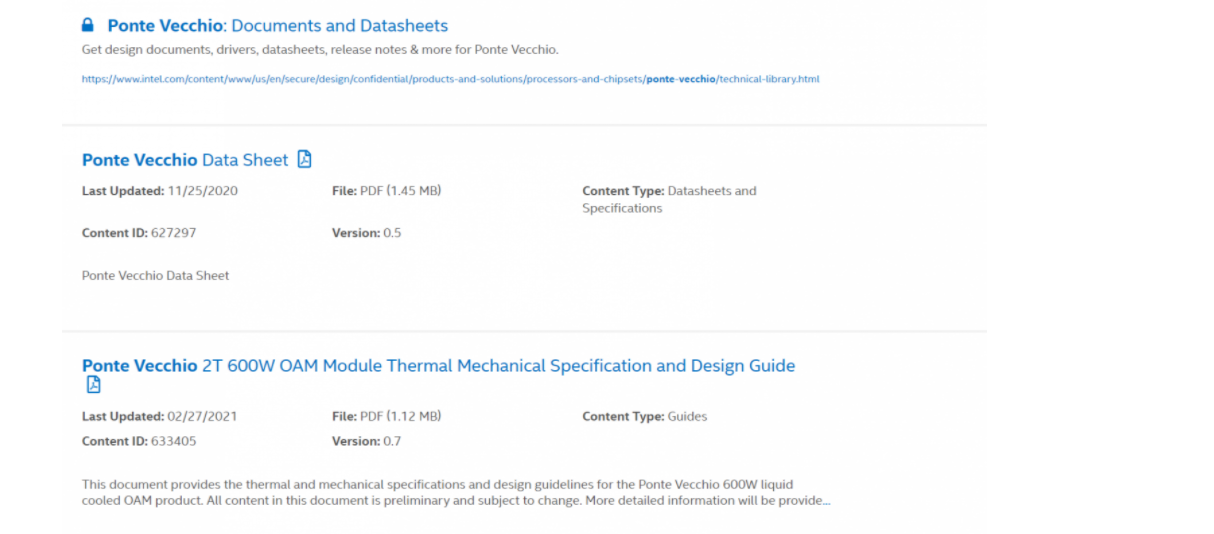
Task: Click the 'Get design documents, drivers' description text
Action: tap(320, 49)
